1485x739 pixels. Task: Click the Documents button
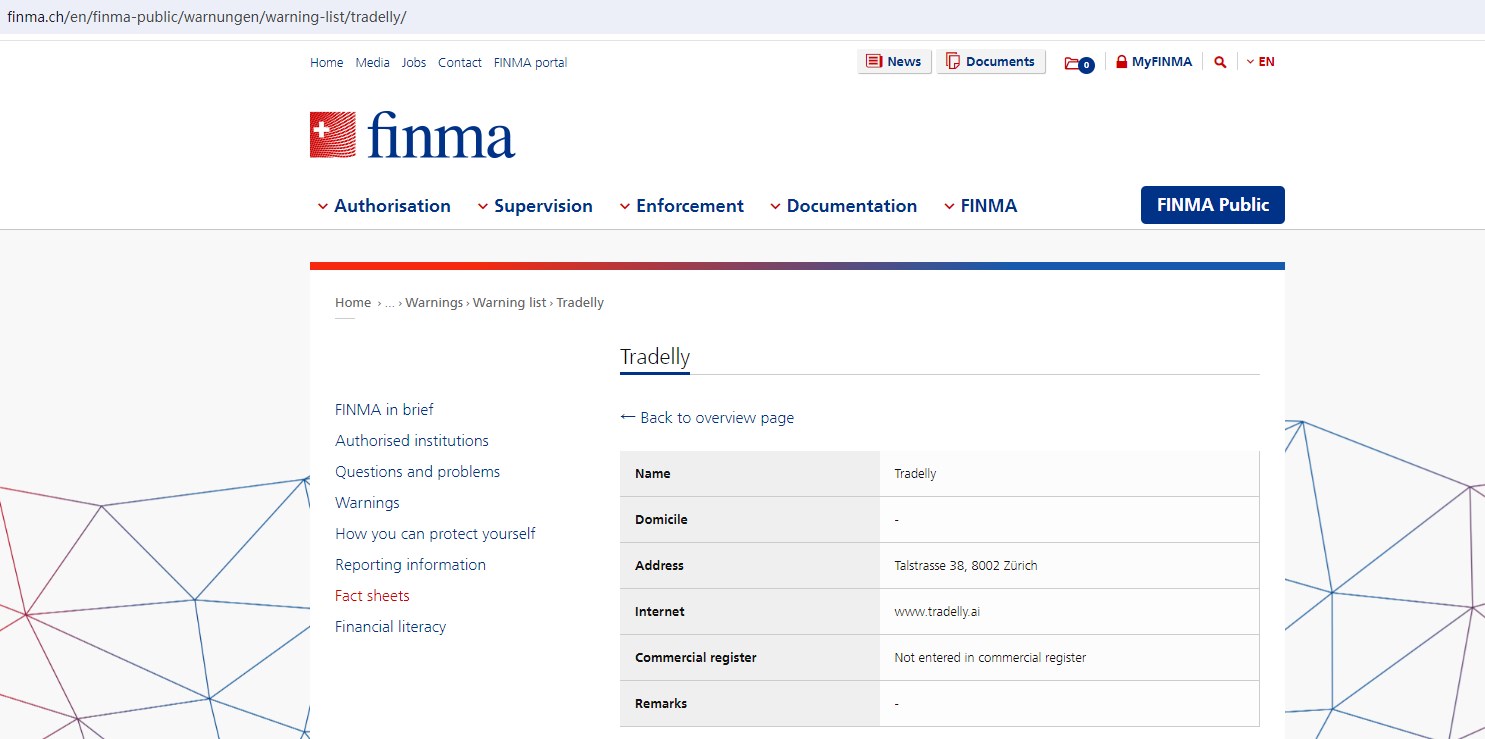[x=991, y=62]
